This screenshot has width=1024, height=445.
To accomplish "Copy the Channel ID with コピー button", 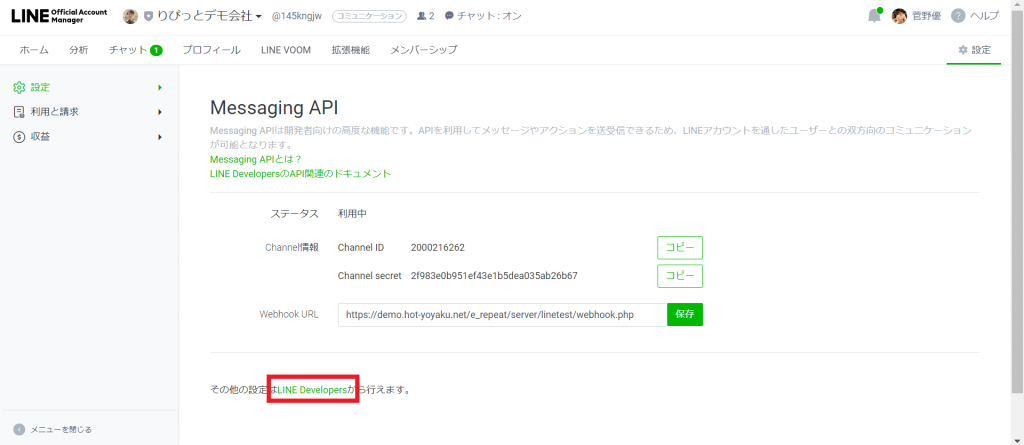I will 680,248.
